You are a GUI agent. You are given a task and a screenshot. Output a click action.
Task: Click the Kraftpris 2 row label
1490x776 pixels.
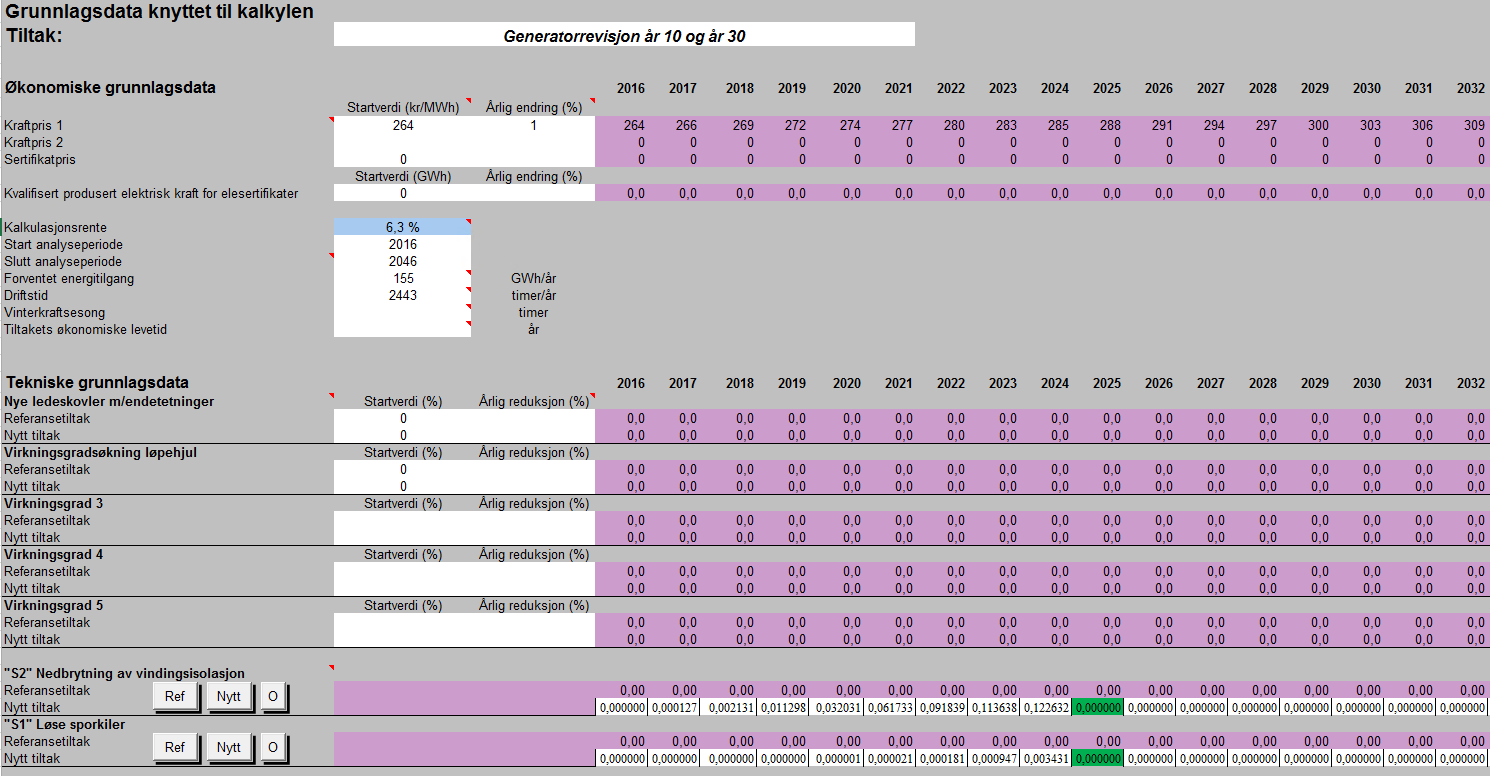32,142
